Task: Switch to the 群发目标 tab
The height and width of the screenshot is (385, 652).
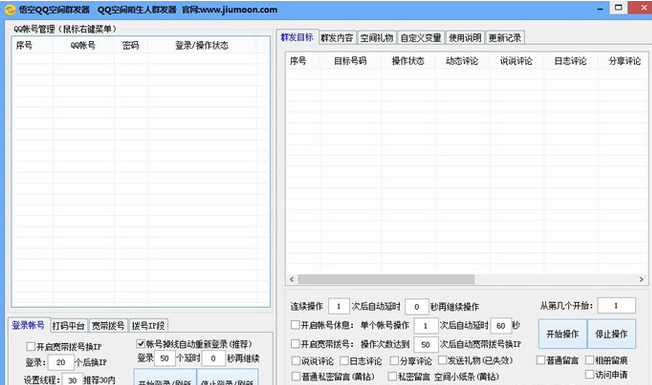Action: [297, 37]
